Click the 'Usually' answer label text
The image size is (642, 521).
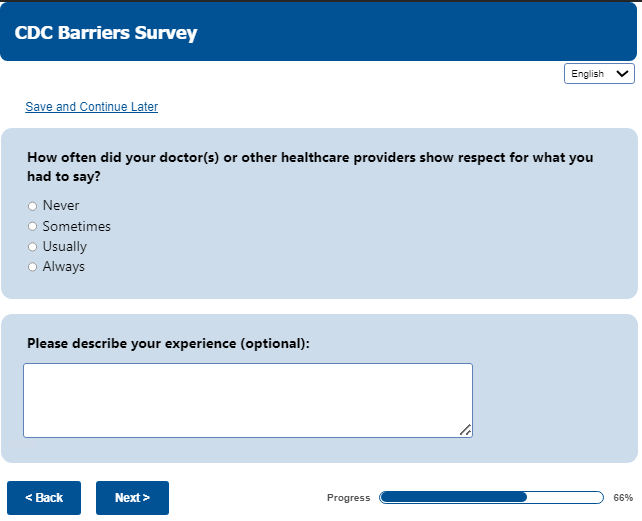click(65, 247)
